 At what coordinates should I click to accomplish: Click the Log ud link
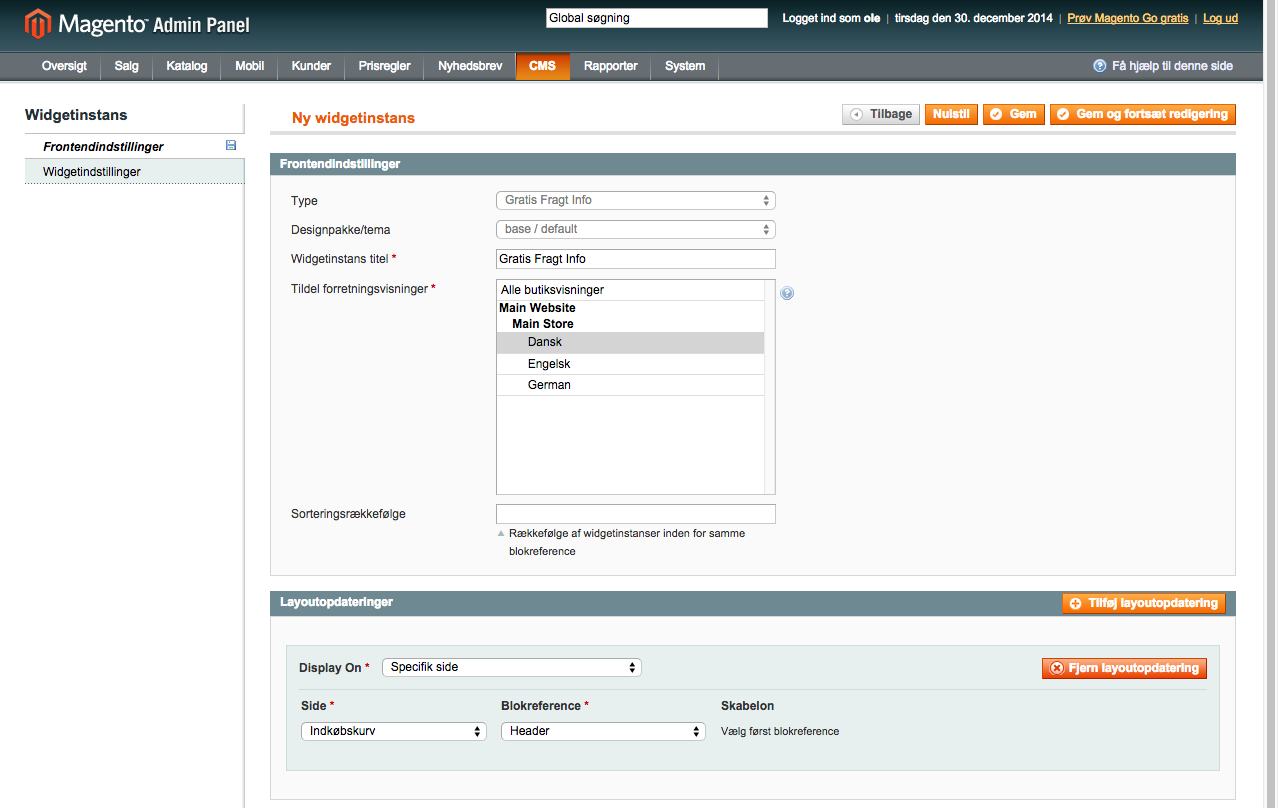[1220, 18]
